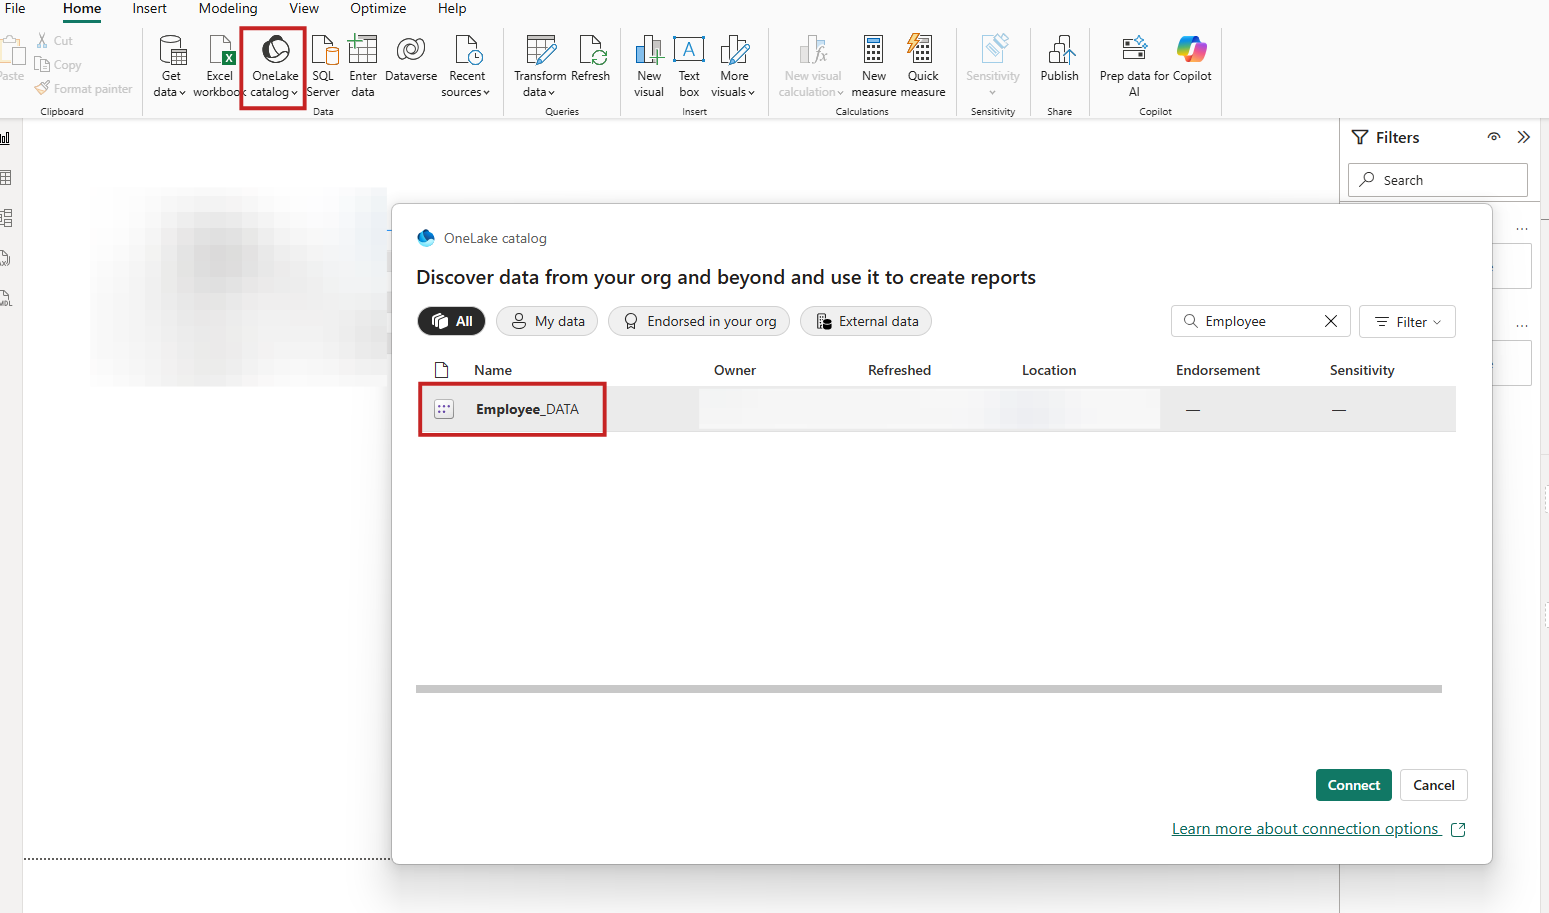The height and width of the screenshot is (913, 1549).
Task: Click the Filters pane Search box
Action: click(1438, 180)
